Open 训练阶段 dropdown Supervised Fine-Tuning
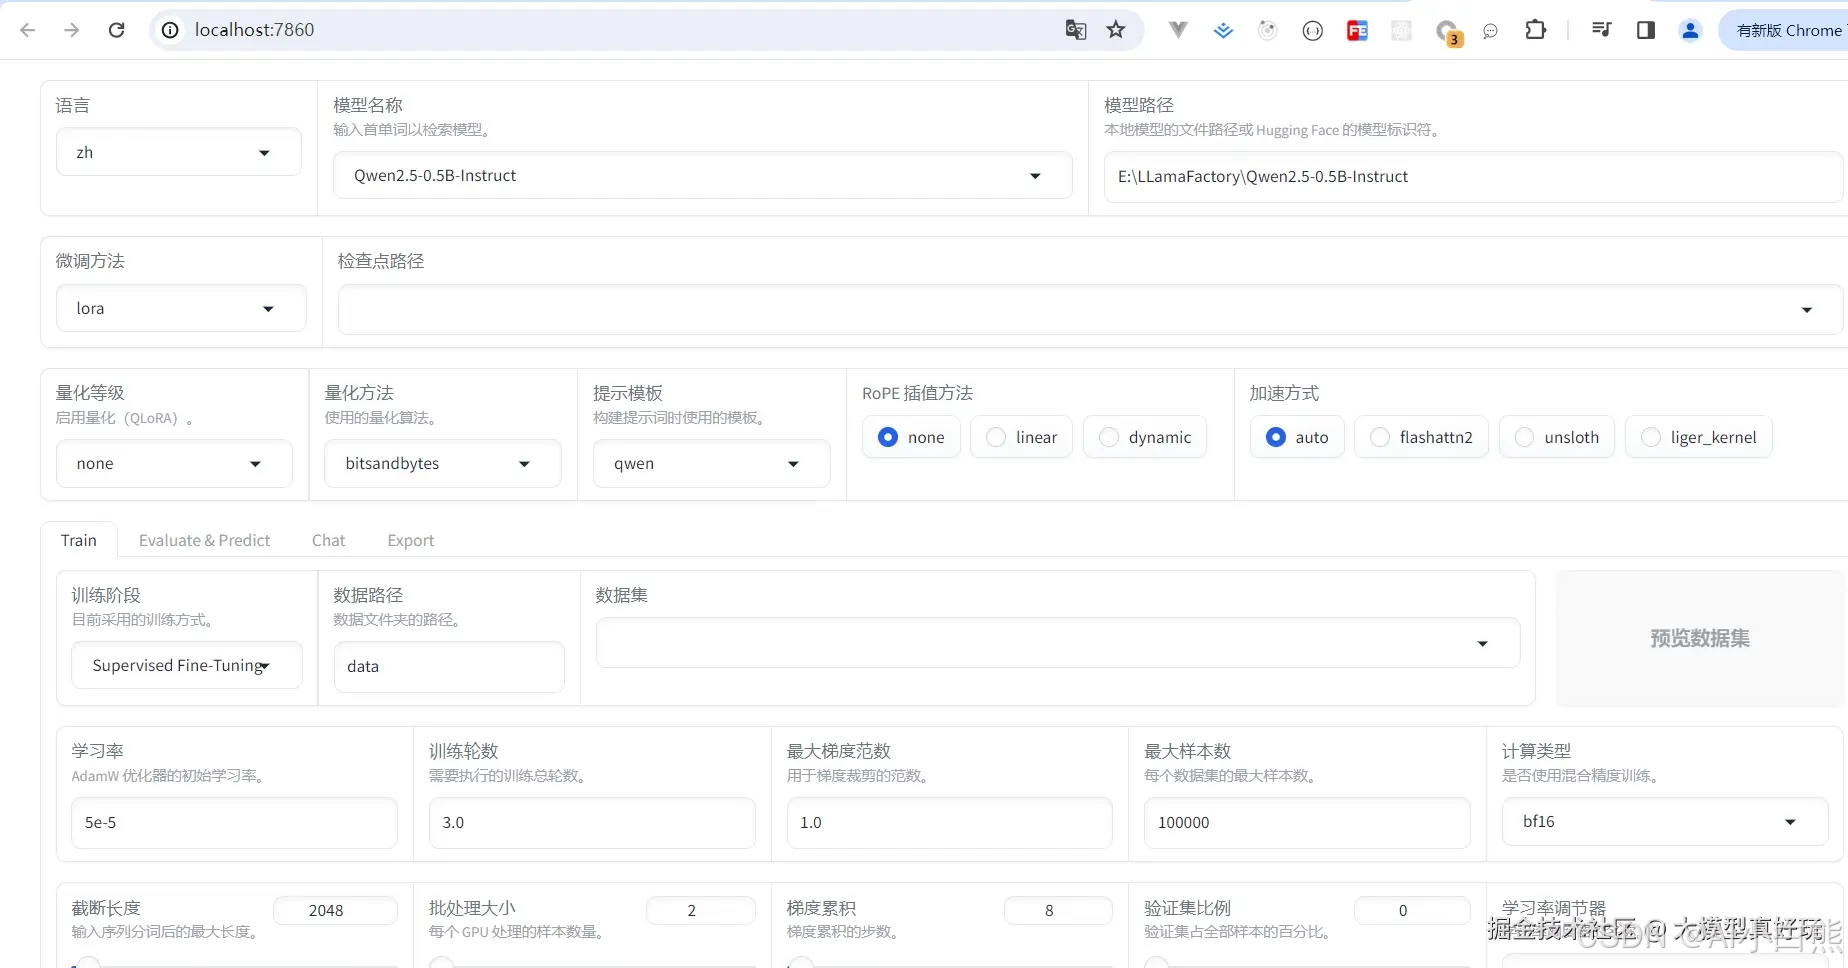The width and height of the screenshot is (1848, 968). pos(186,665)
